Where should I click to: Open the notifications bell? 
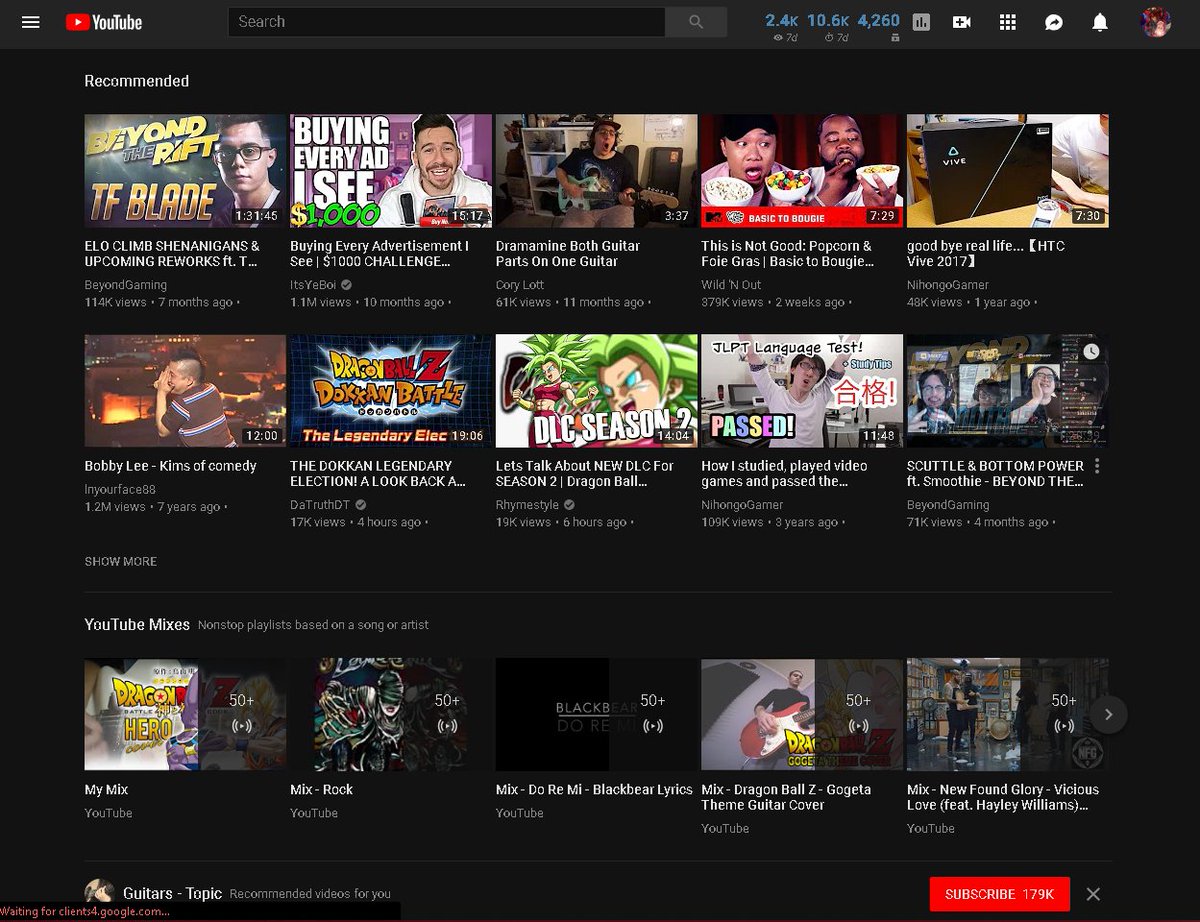click(x=1100, y=22)
